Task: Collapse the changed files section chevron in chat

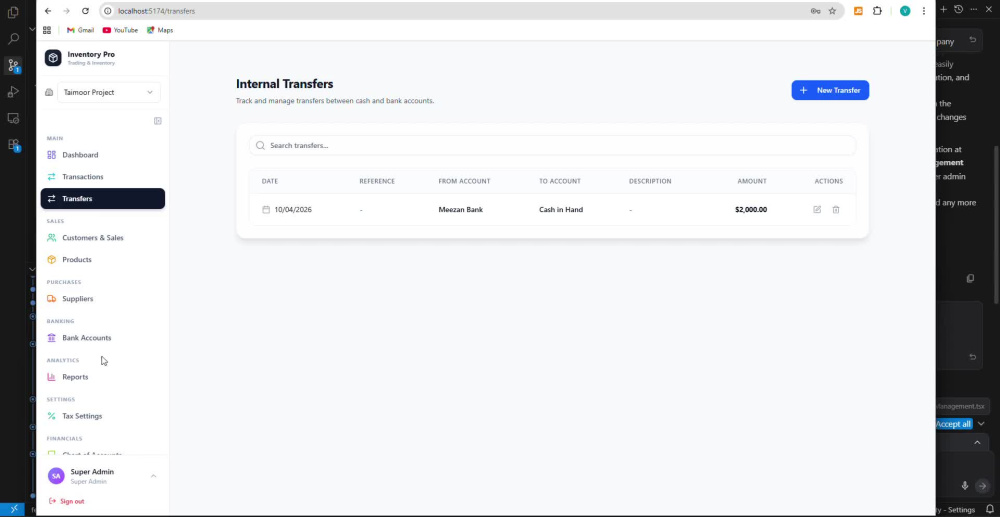Action: (x=976, y=442)
